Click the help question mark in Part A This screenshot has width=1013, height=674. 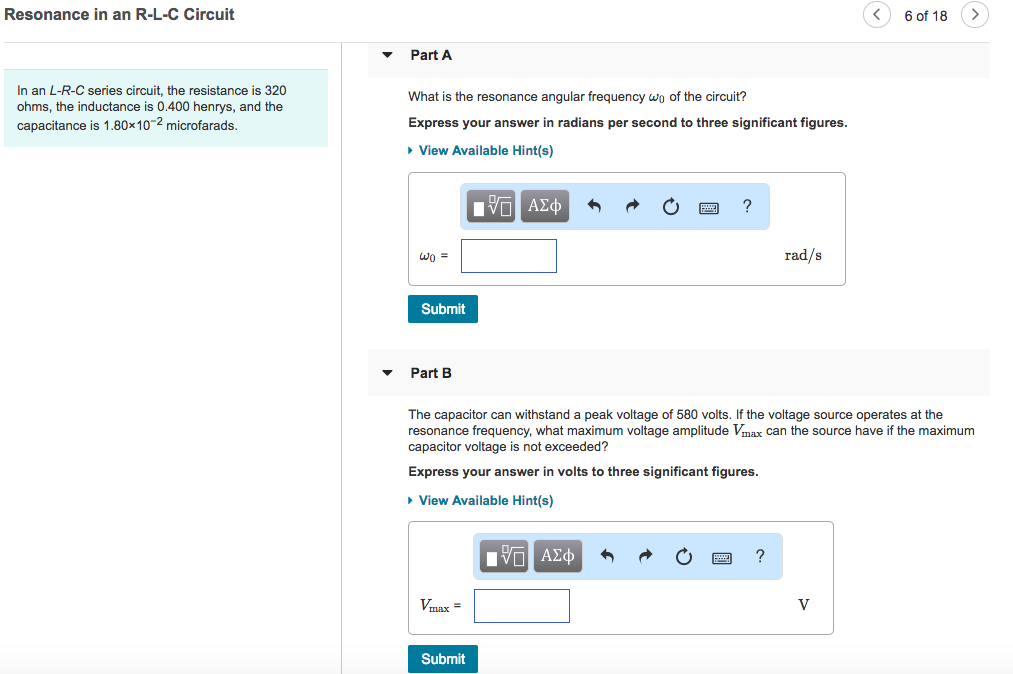tap(747, 207)
